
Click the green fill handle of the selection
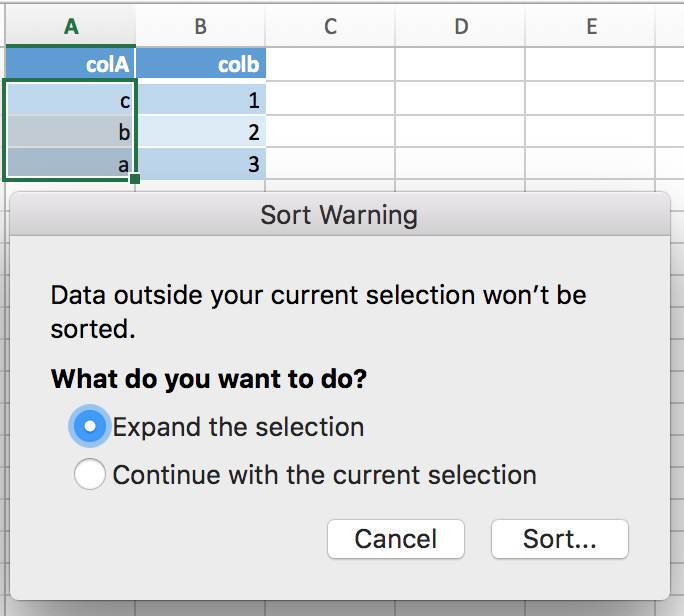(135, 180)
